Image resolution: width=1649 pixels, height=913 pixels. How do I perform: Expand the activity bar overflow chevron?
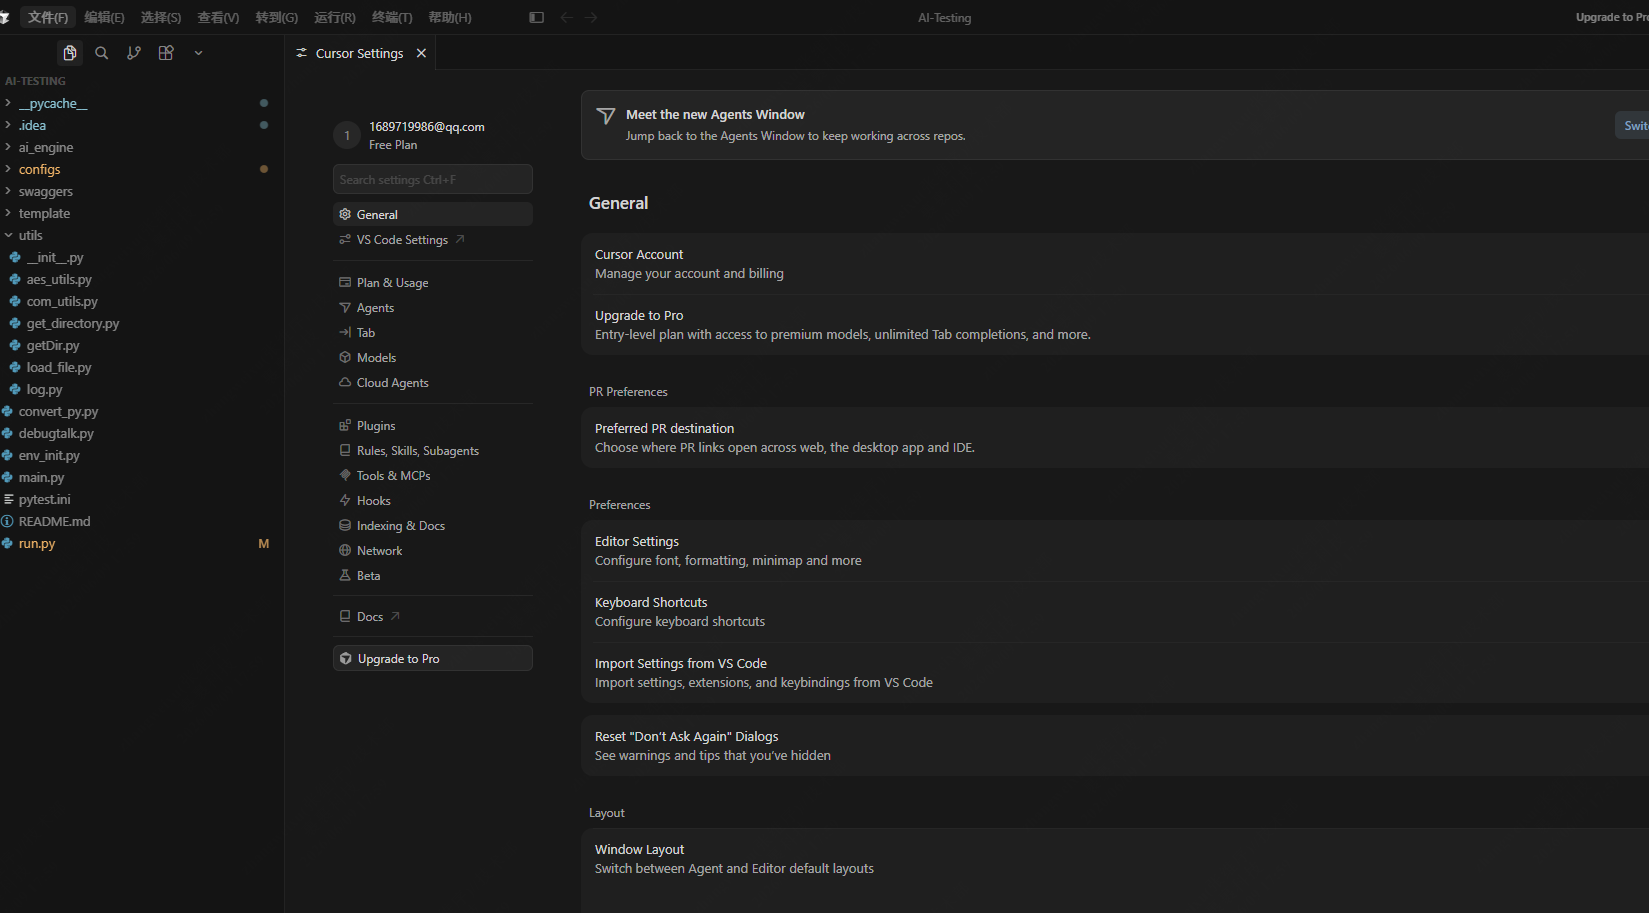point(198,53)
